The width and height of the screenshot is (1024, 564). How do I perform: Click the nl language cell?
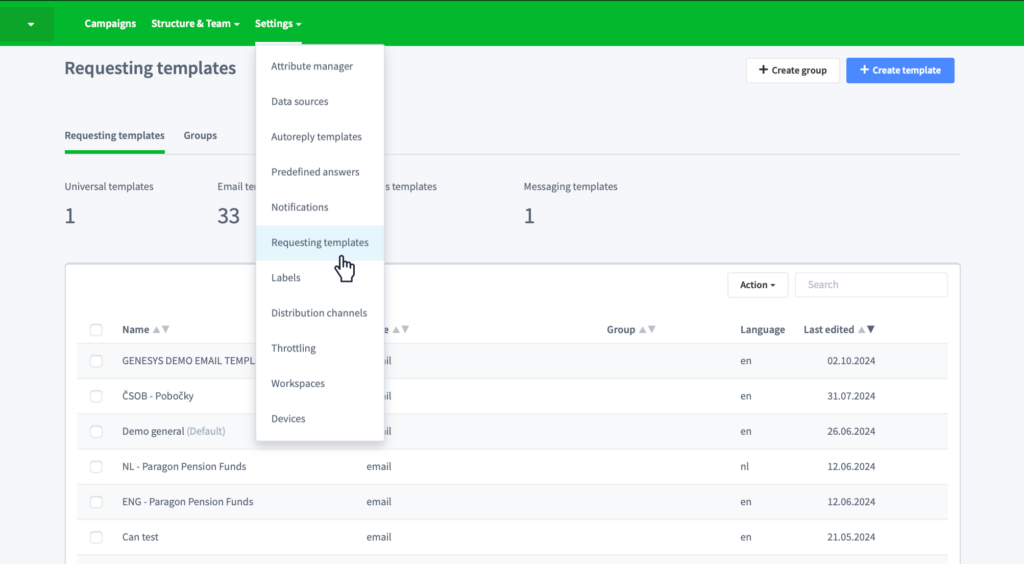(744, 467)
